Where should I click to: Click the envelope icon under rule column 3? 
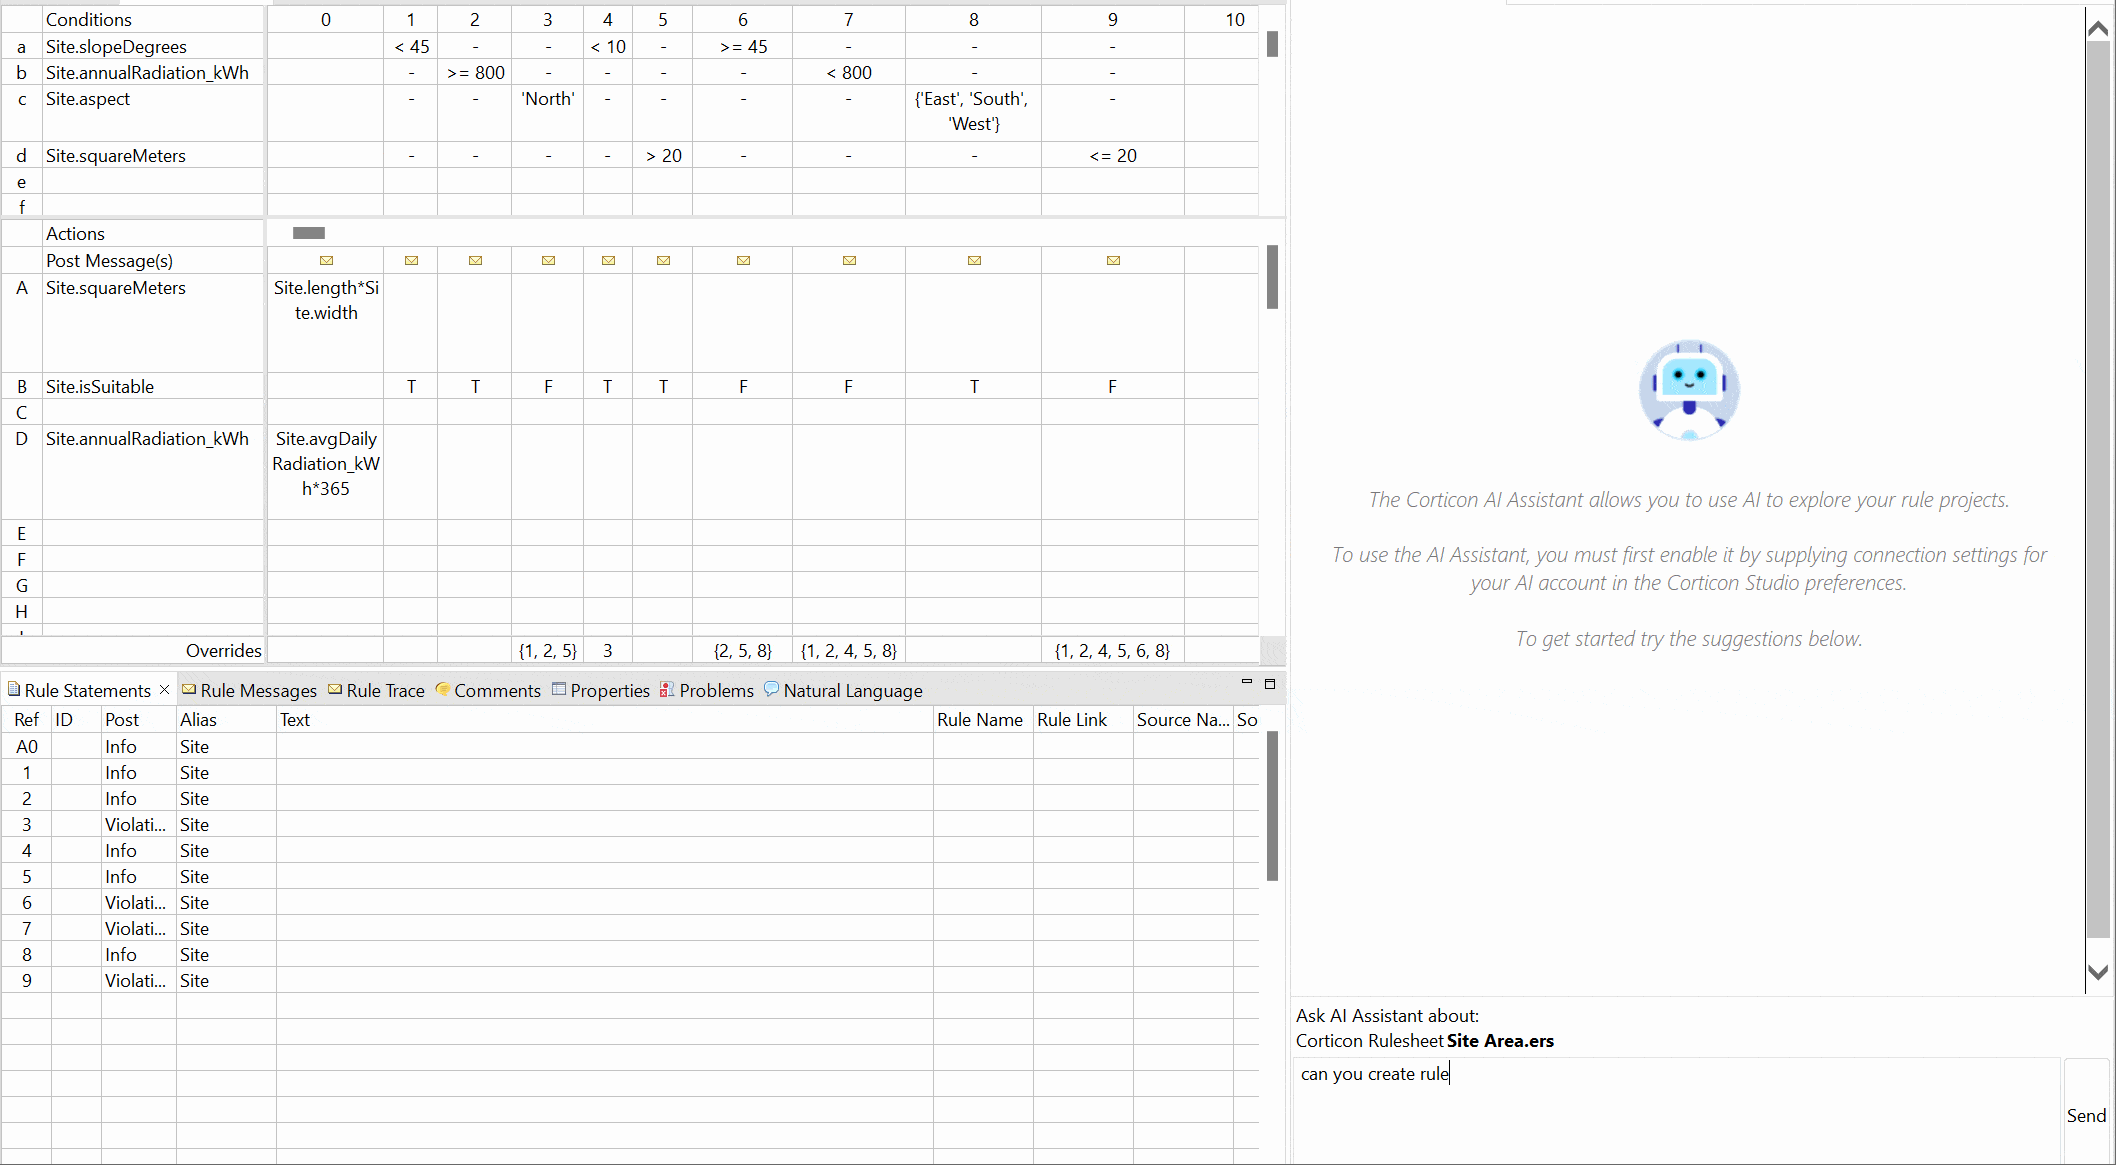point(548,261)
